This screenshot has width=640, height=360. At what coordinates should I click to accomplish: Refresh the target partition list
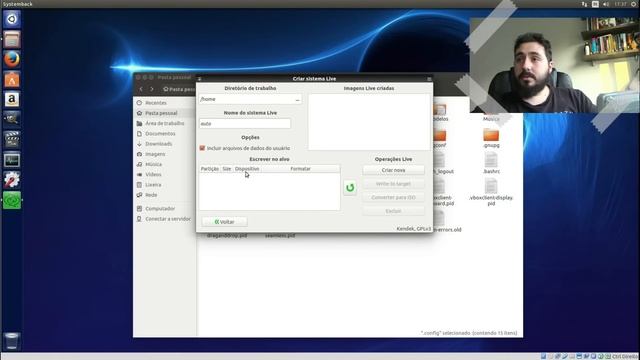click(350, 188)
